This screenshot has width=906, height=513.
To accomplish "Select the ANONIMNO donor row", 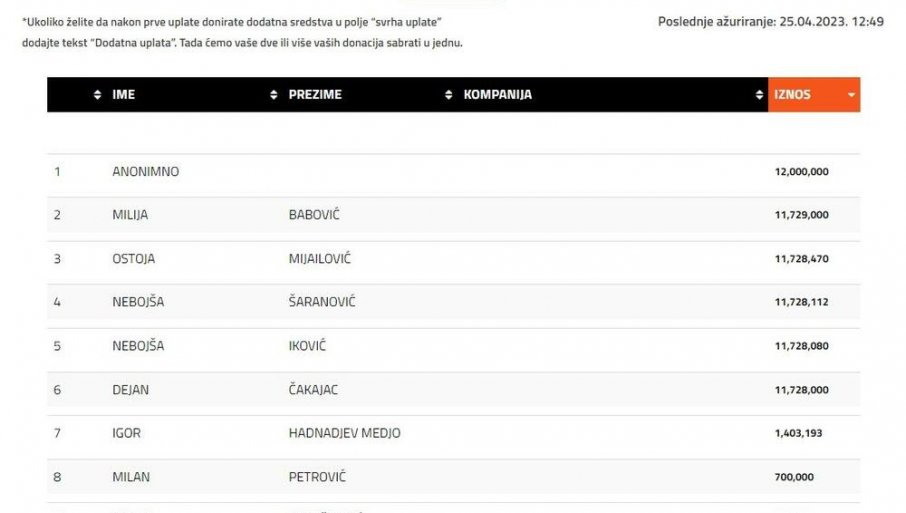I will coord(146,172).
